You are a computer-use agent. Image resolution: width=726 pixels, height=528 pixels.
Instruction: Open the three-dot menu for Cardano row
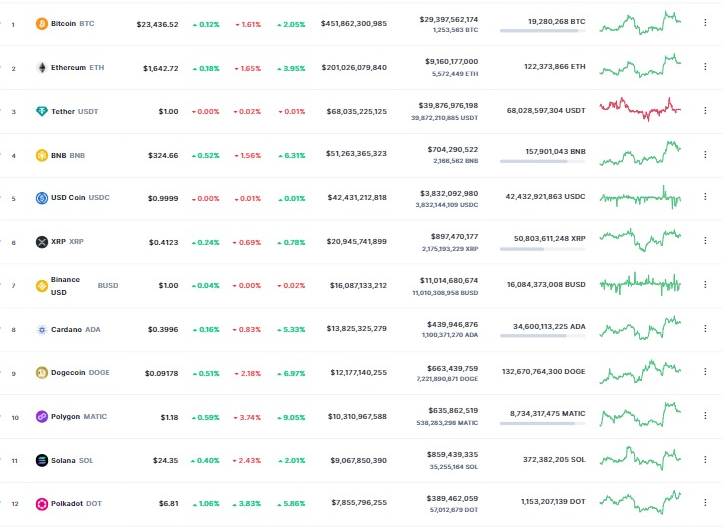(705, 328)
